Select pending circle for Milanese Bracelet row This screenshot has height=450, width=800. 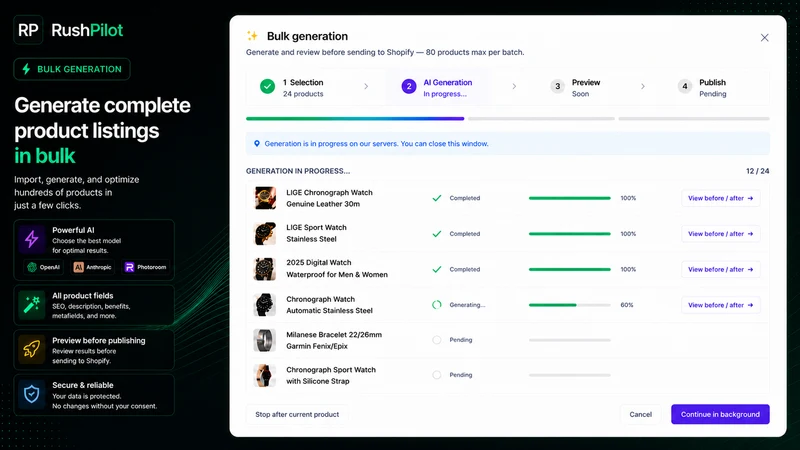point(437,340)
